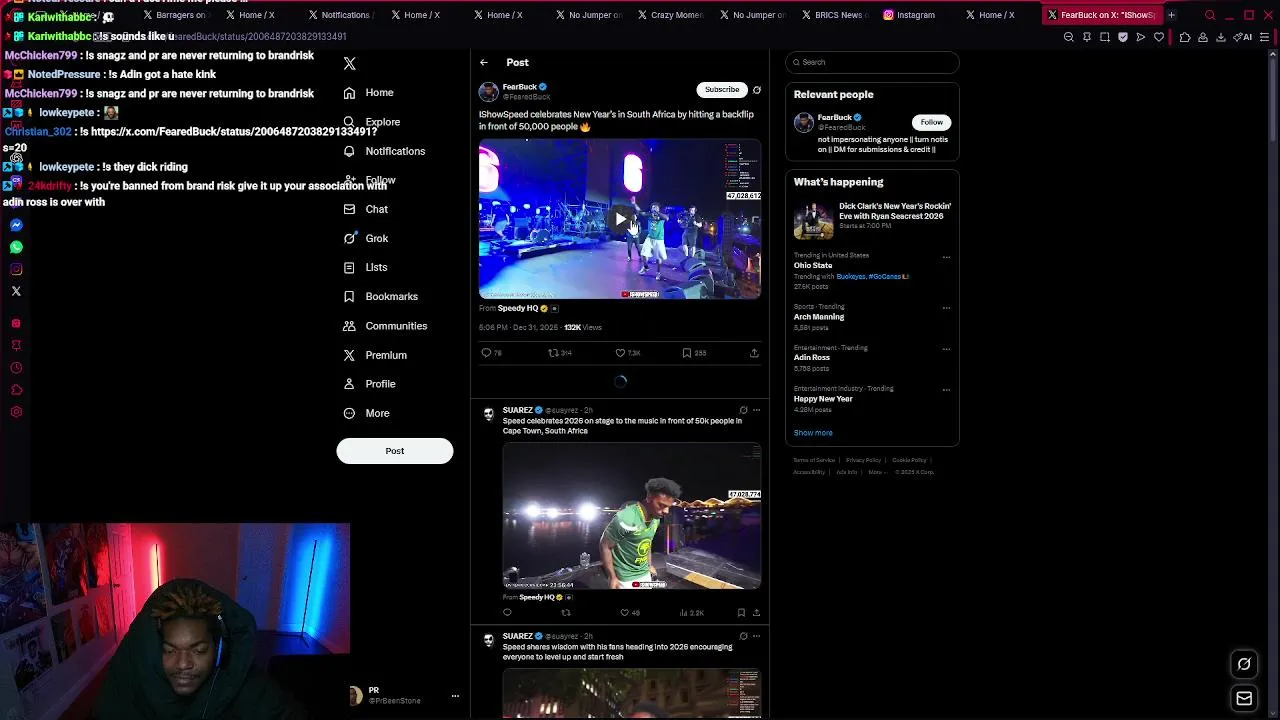Image resolution: width=1280 pixels, height=720 pixels.
Task: Open More options for Ohio State trend
Action: pyautogui.click(x=946, y=257)
